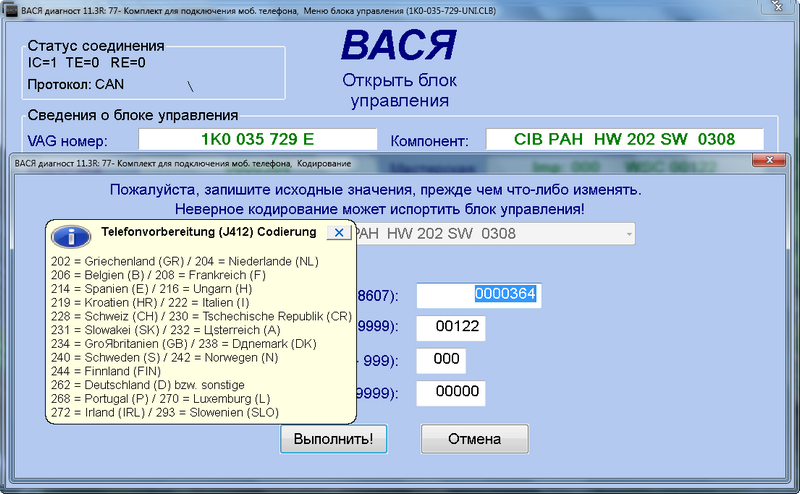Click the VAG номер: label
This screenshot has height=494, width=800.
coord(67,141)
